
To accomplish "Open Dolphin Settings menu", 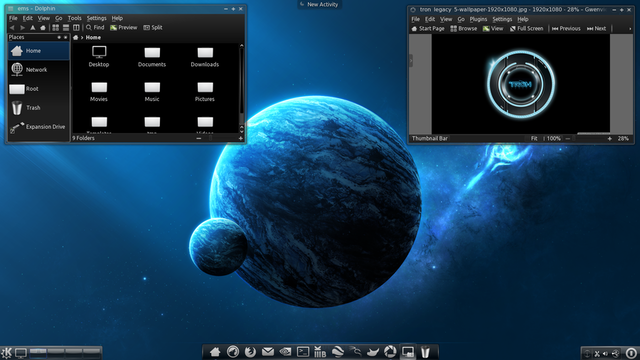I will [x=96, y=18].
